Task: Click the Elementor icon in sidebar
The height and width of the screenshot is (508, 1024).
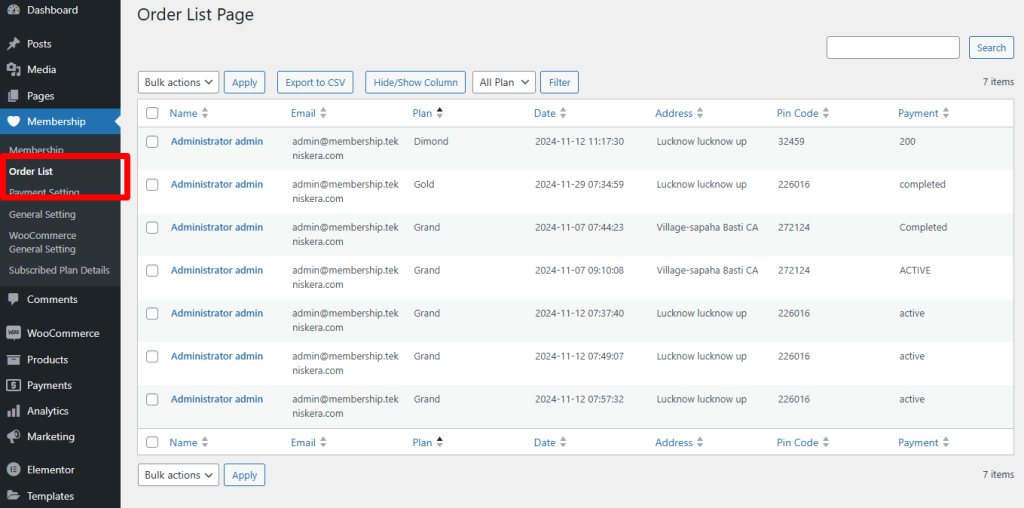Action: click(x=13, y=470)
